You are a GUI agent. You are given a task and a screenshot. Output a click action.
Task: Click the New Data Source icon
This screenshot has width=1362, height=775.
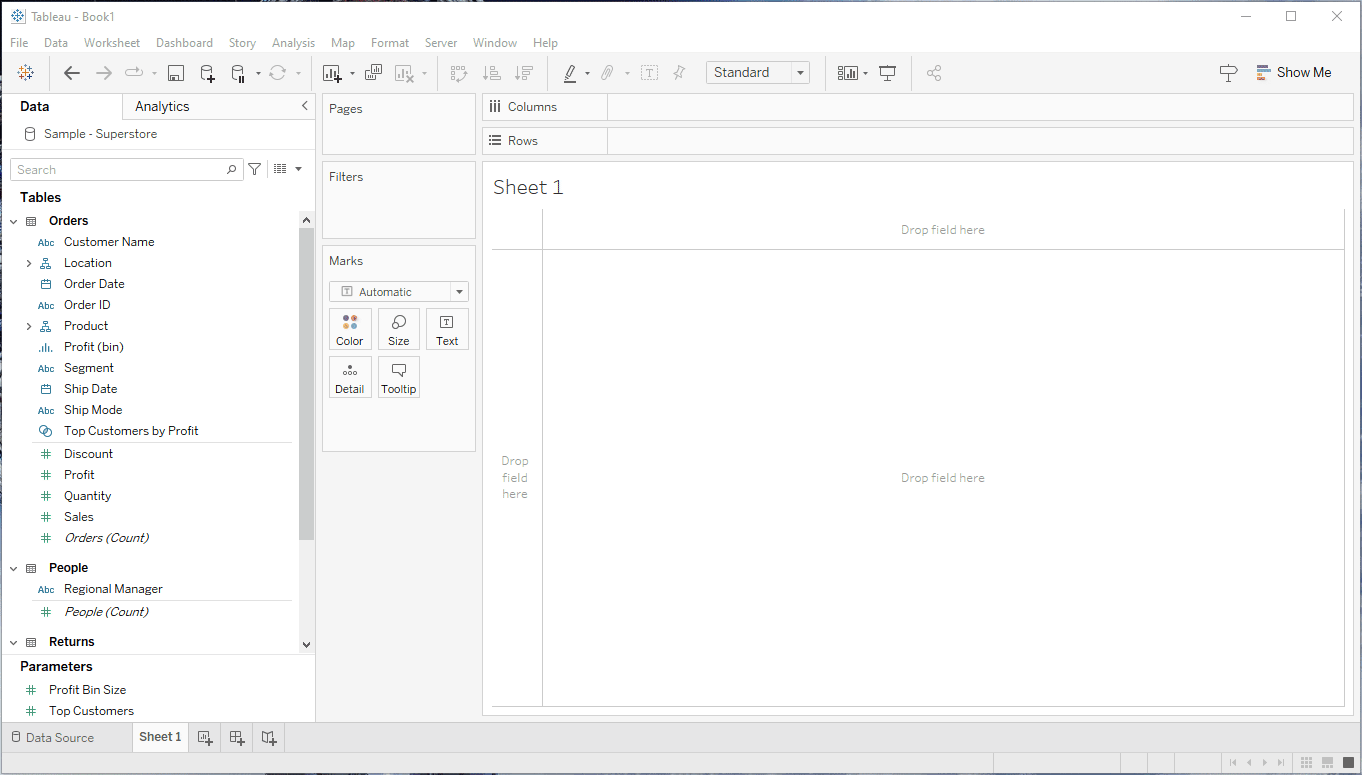[x=207, y=73]
